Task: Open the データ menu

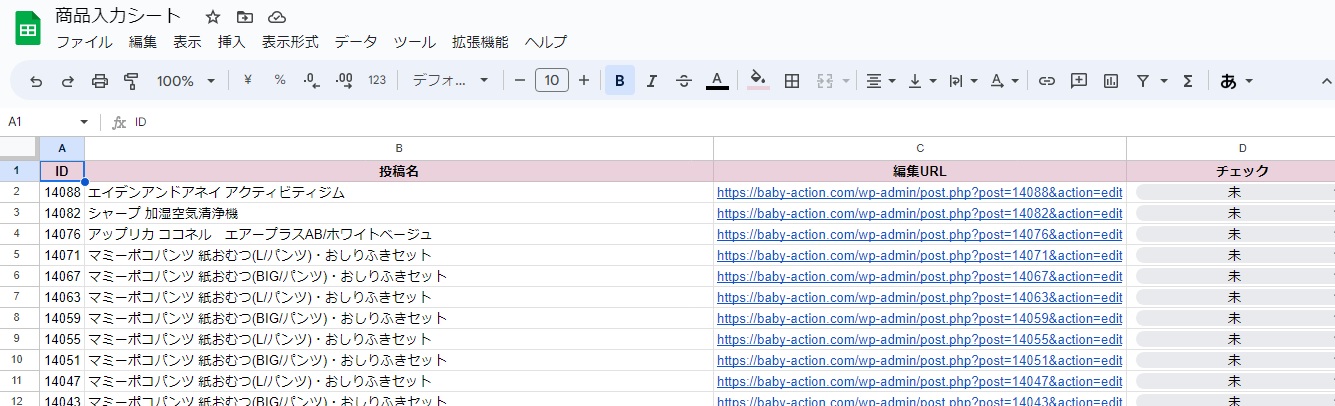Action: tap(356, 42)
